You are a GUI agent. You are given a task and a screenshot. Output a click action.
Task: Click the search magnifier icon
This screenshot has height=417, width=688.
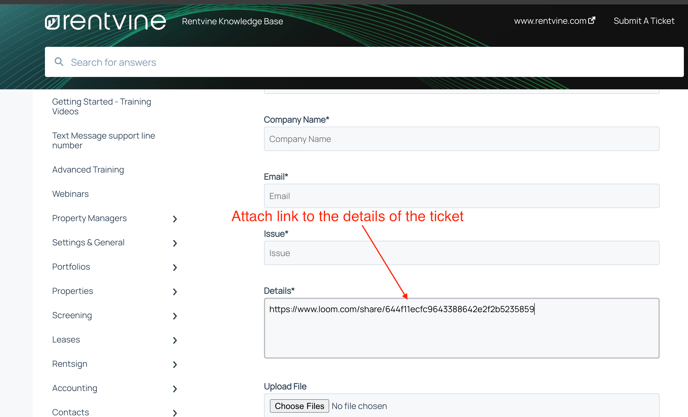59,62
